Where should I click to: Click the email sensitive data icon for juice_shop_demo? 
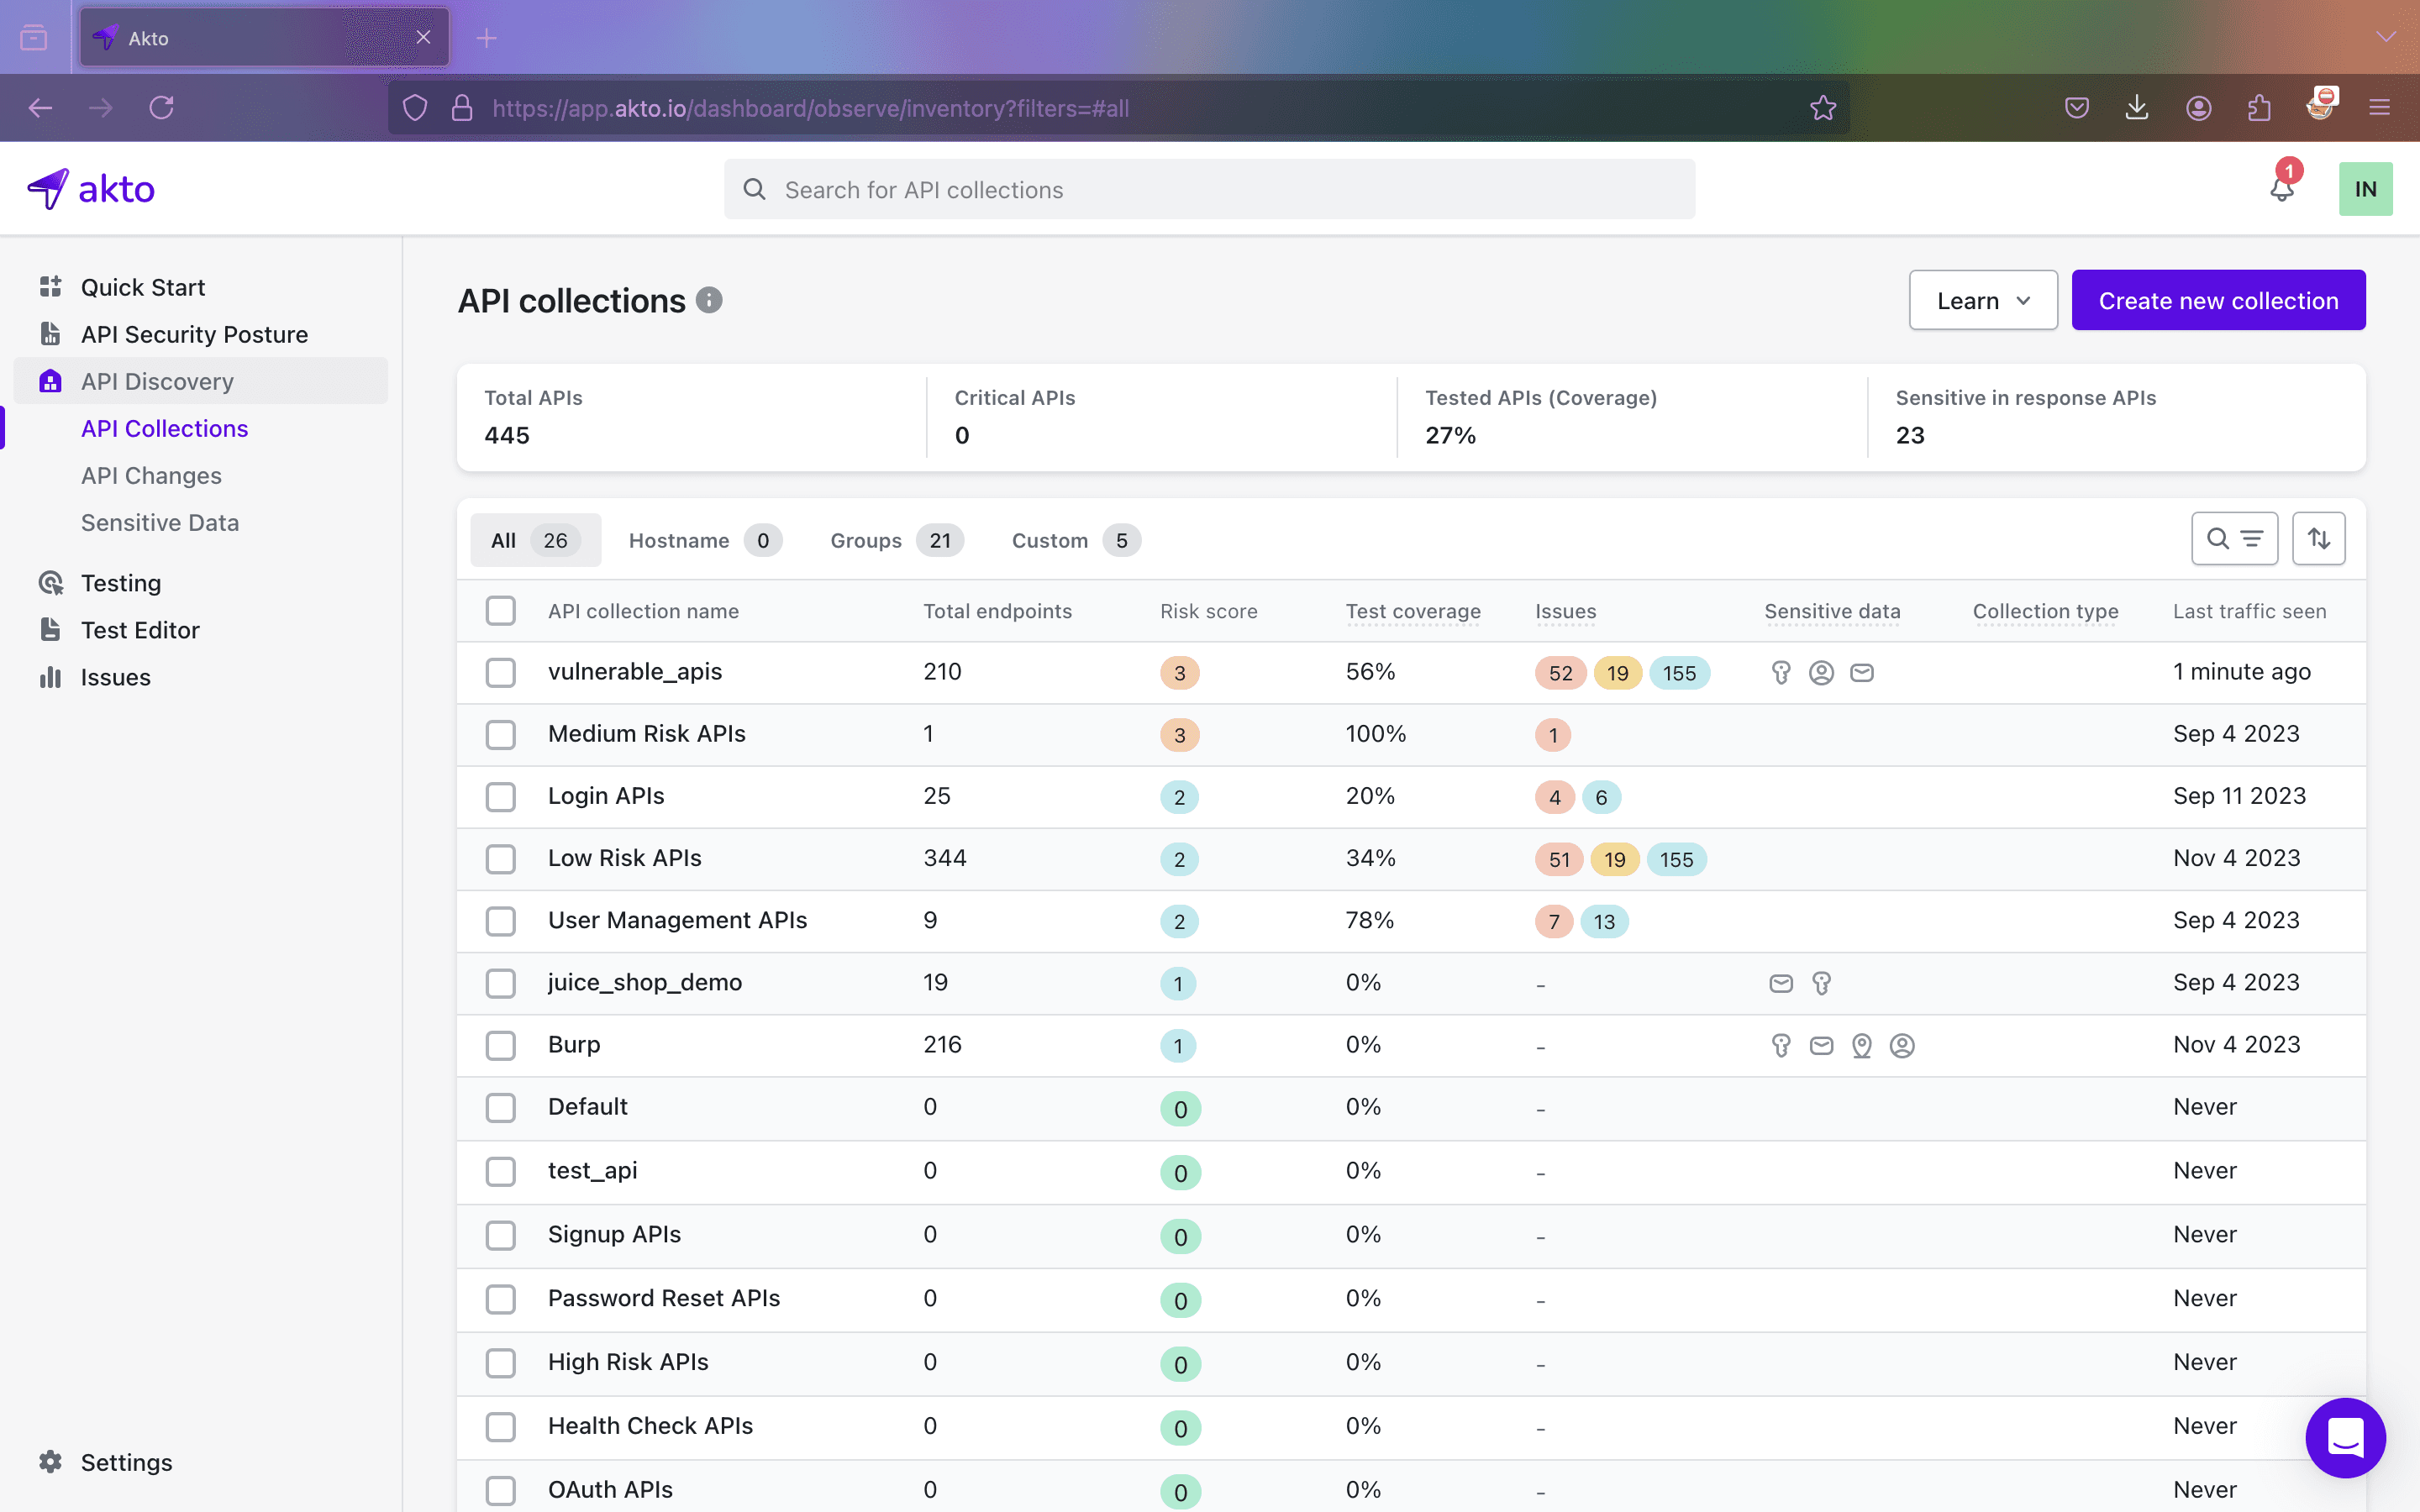point(1781,983)
